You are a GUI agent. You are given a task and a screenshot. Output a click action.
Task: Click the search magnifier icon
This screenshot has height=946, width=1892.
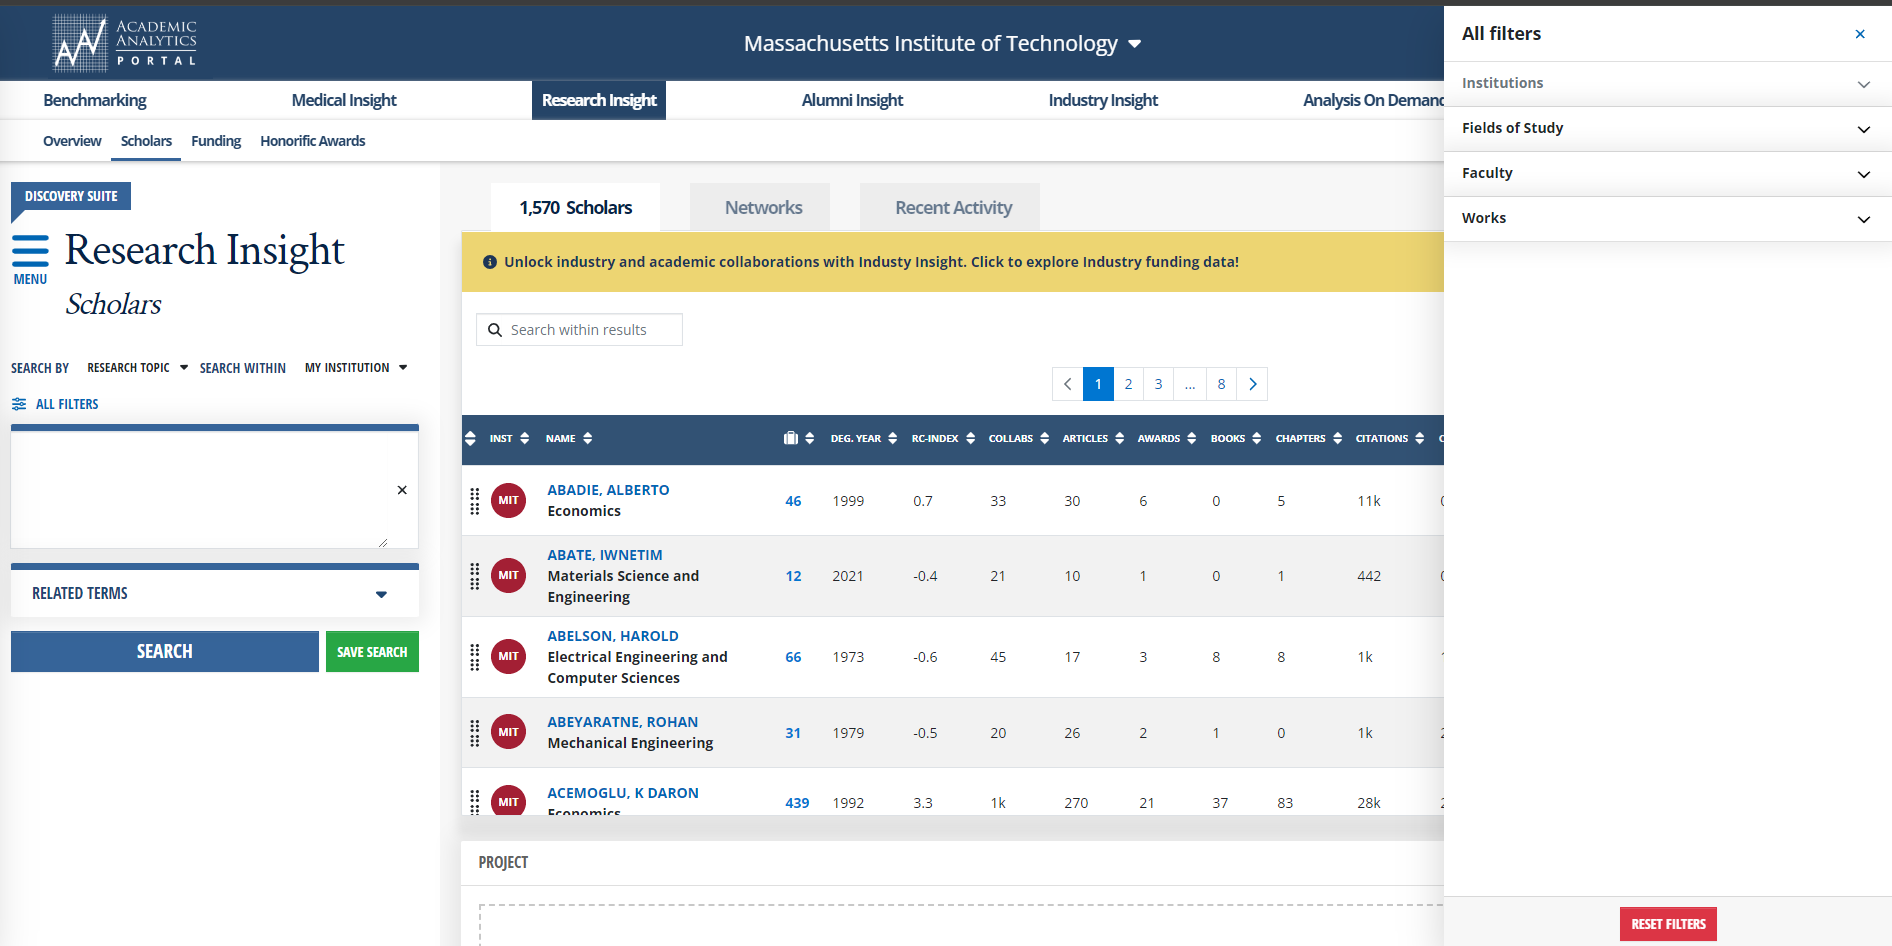click(494, 330)
